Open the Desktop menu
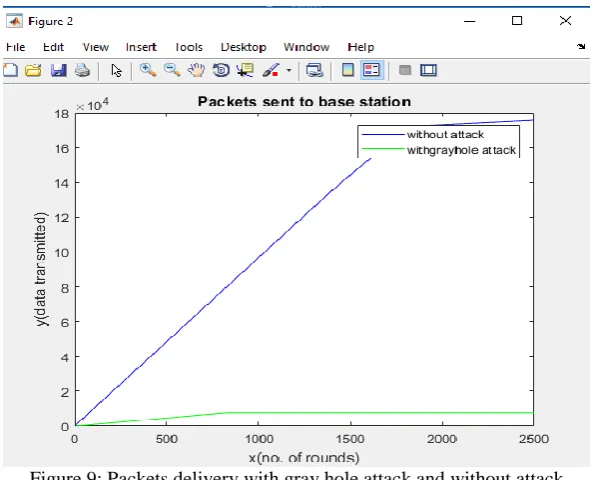 (244, 47)
